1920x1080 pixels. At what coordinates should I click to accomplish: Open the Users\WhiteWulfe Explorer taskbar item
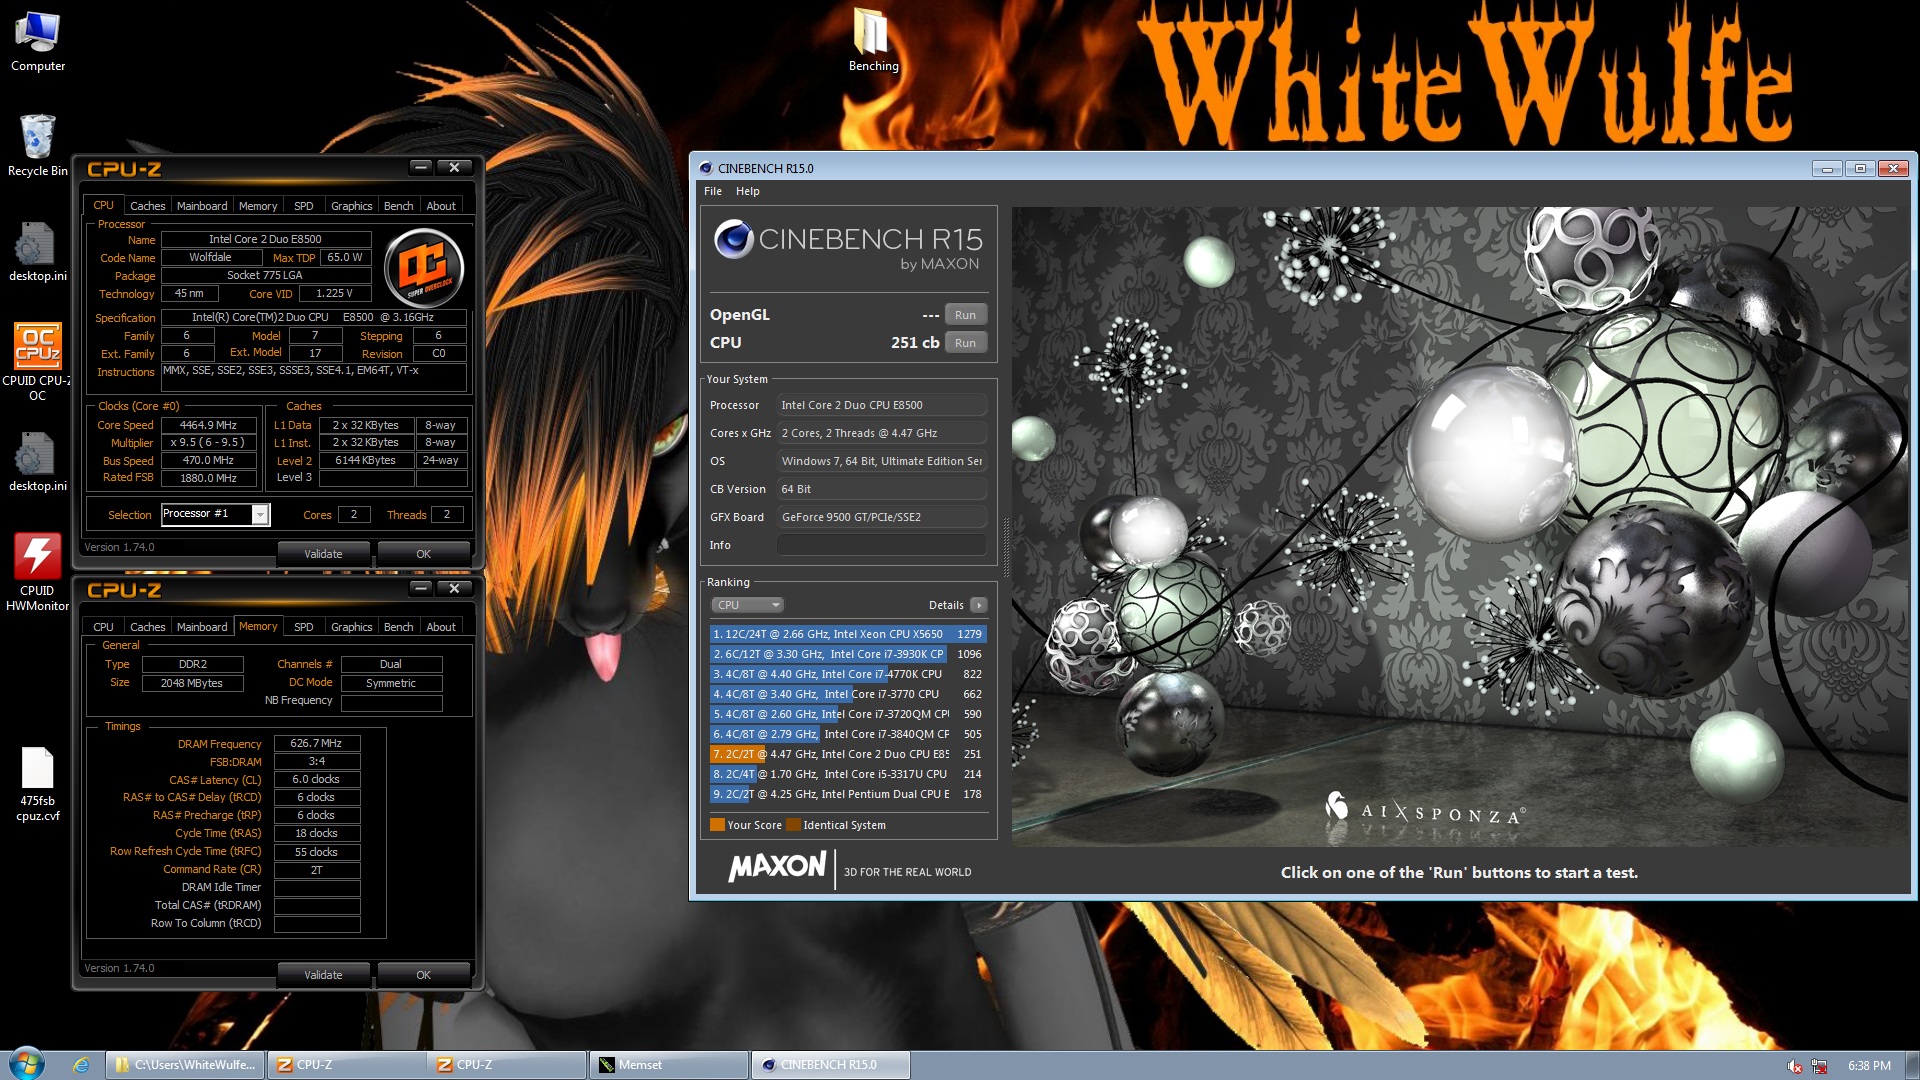pos(186,1065)
